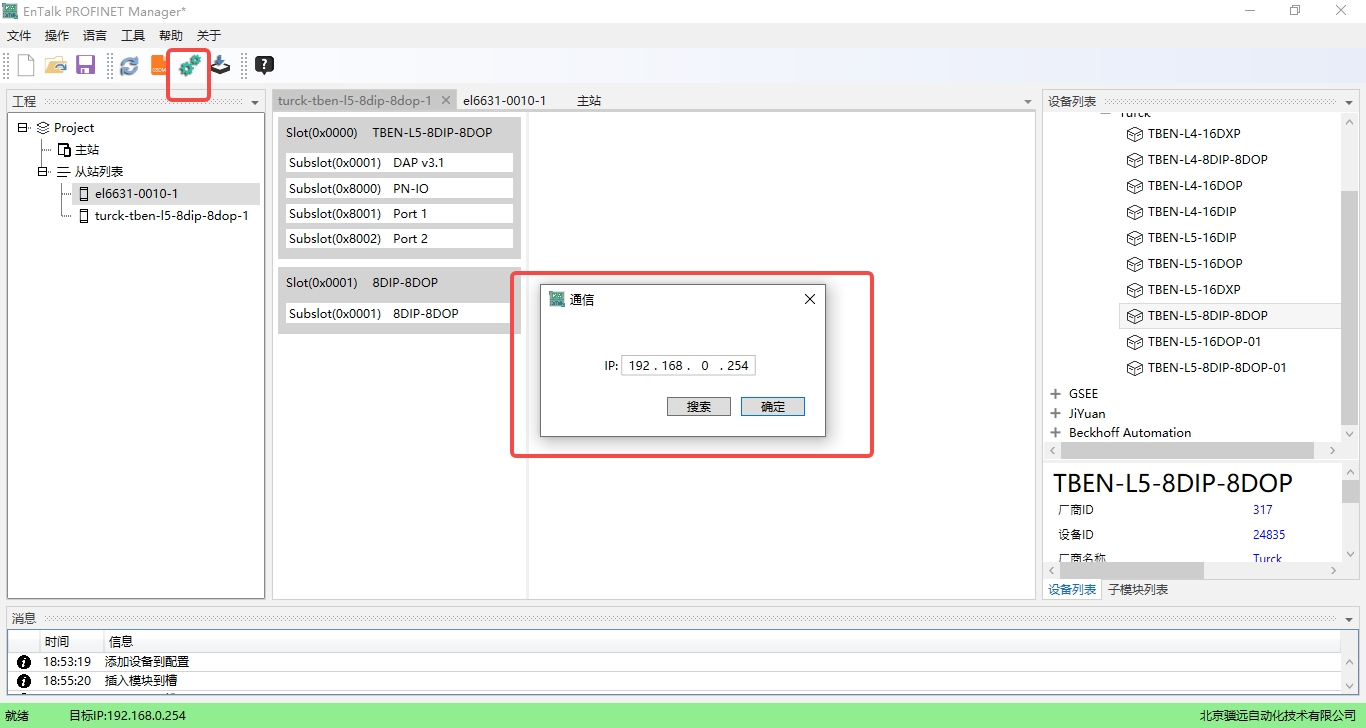
Task: Click the blue refresh arrows icon
Action: (129, 66)
